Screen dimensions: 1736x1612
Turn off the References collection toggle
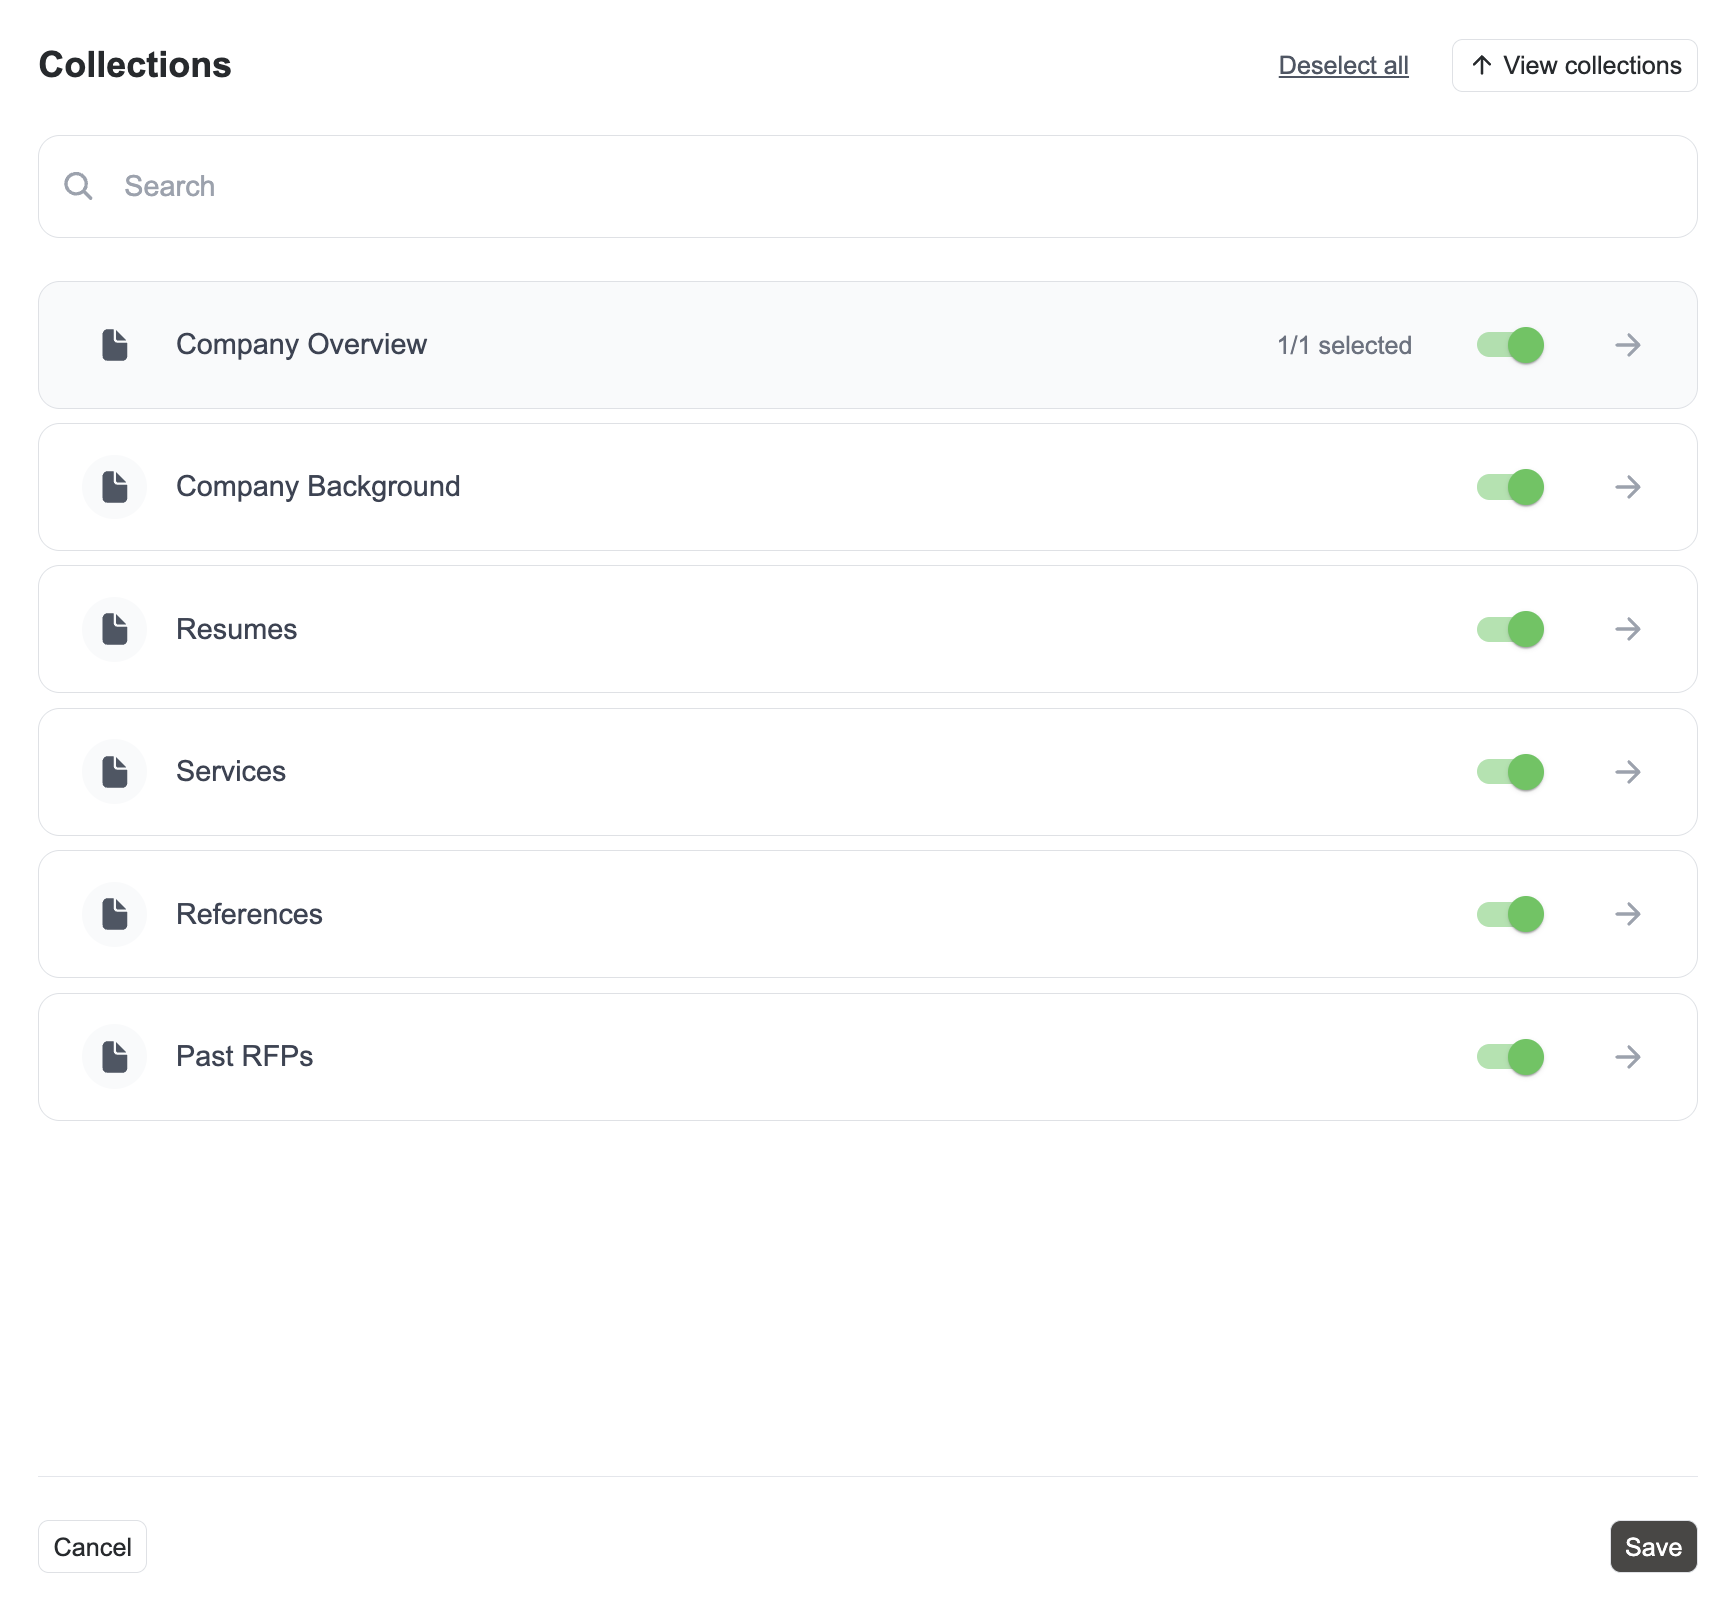point(1510,914)
